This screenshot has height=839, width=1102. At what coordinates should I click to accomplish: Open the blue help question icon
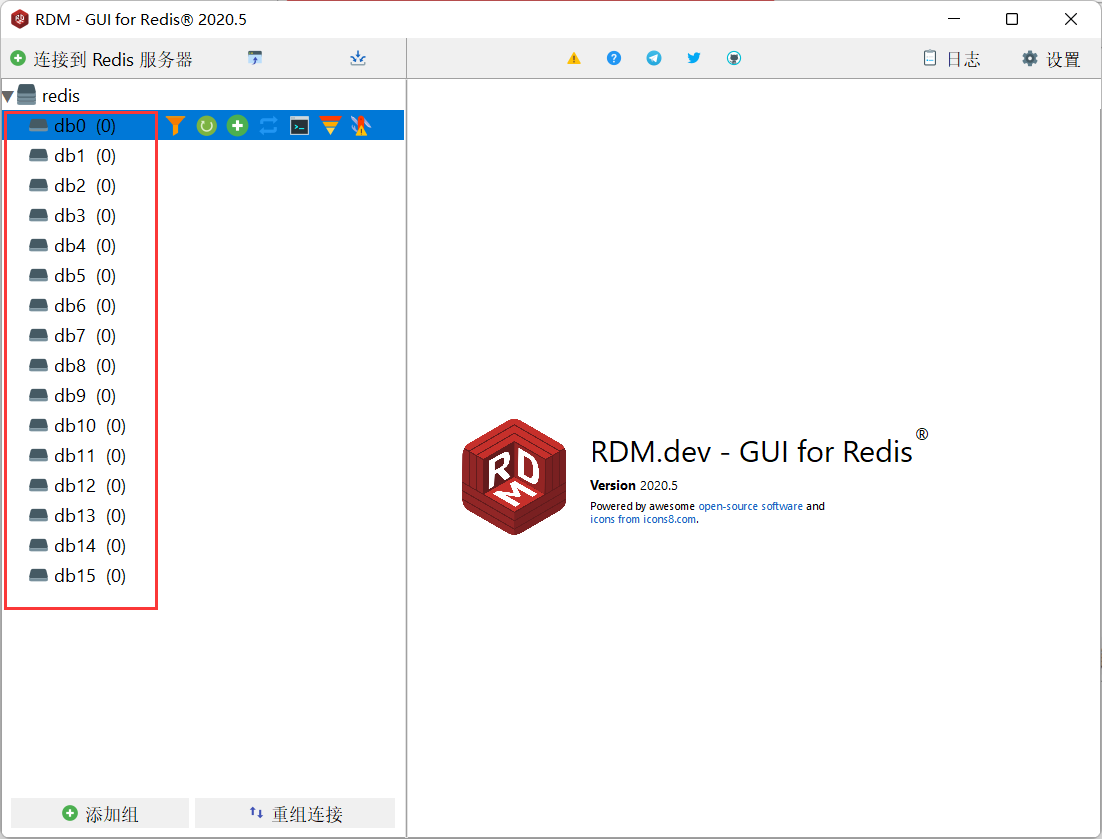[614, 58]
